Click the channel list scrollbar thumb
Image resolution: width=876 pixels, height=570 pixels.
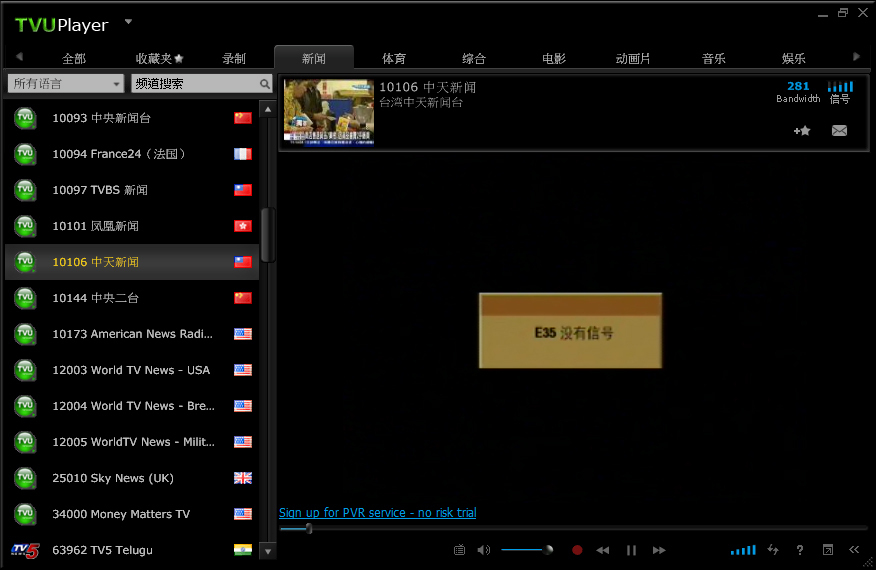pos(268,235)
